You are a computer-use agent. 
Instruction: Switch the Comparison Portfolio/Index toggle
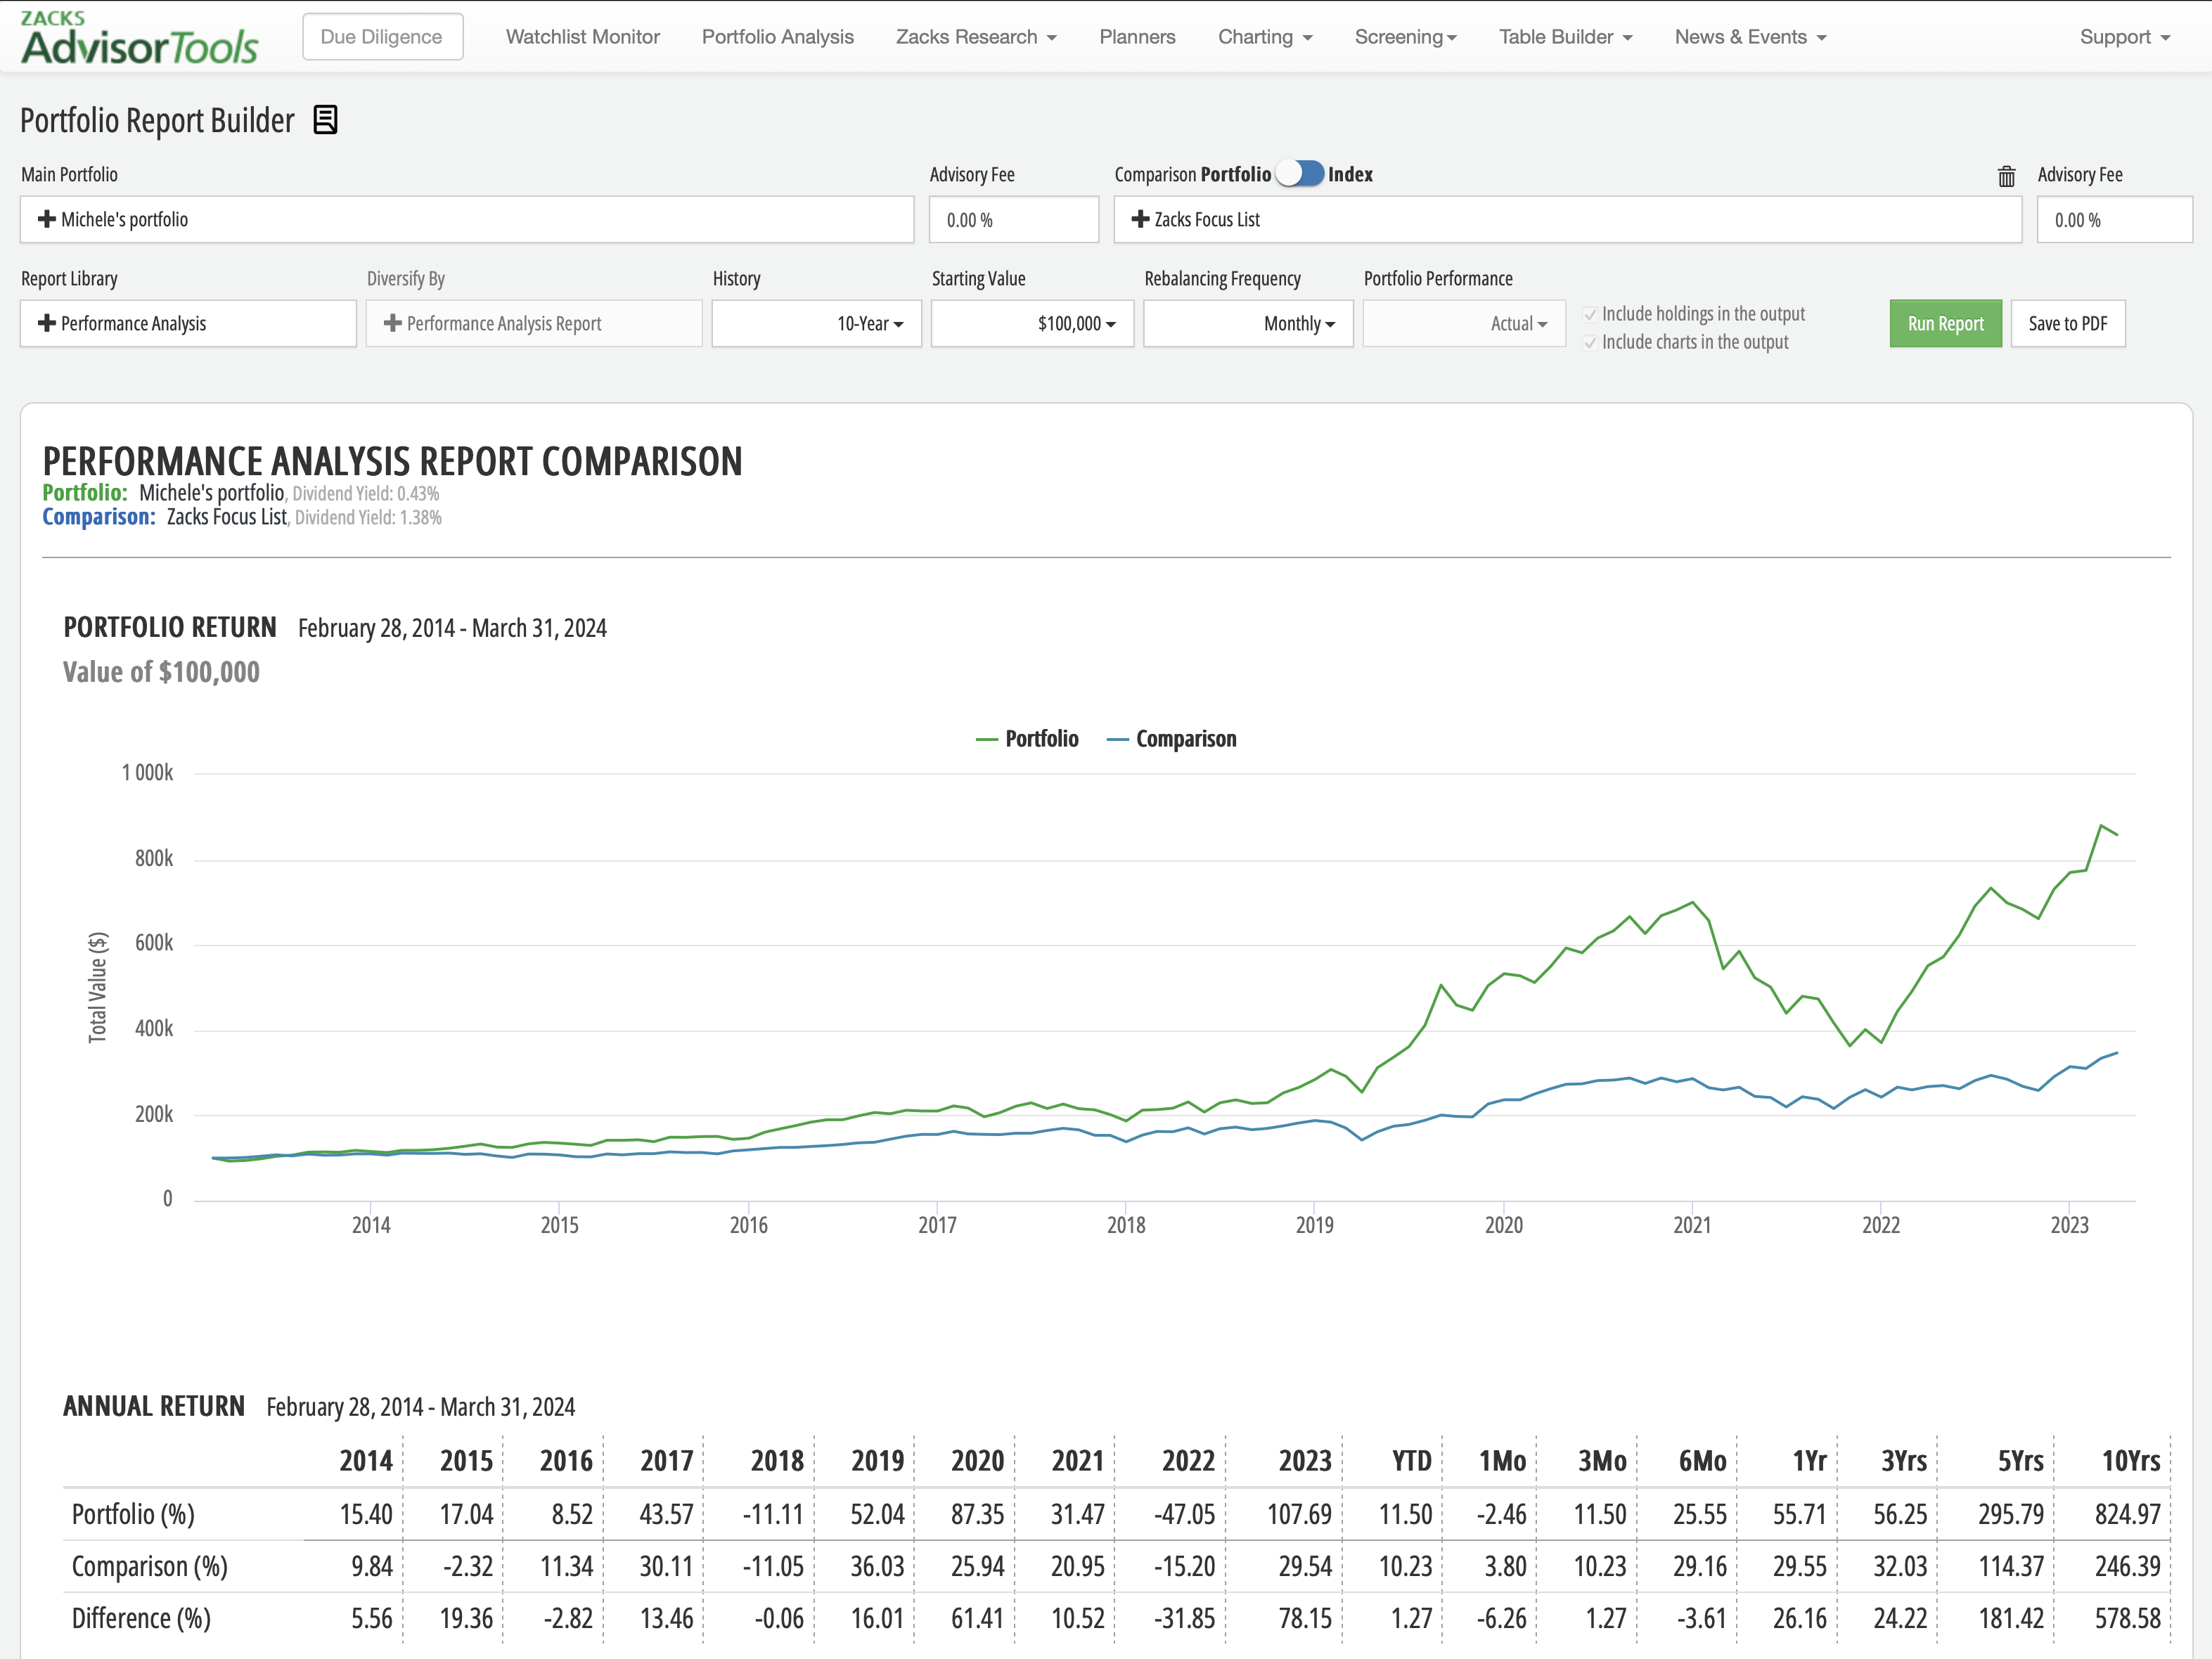[1300, 174]
